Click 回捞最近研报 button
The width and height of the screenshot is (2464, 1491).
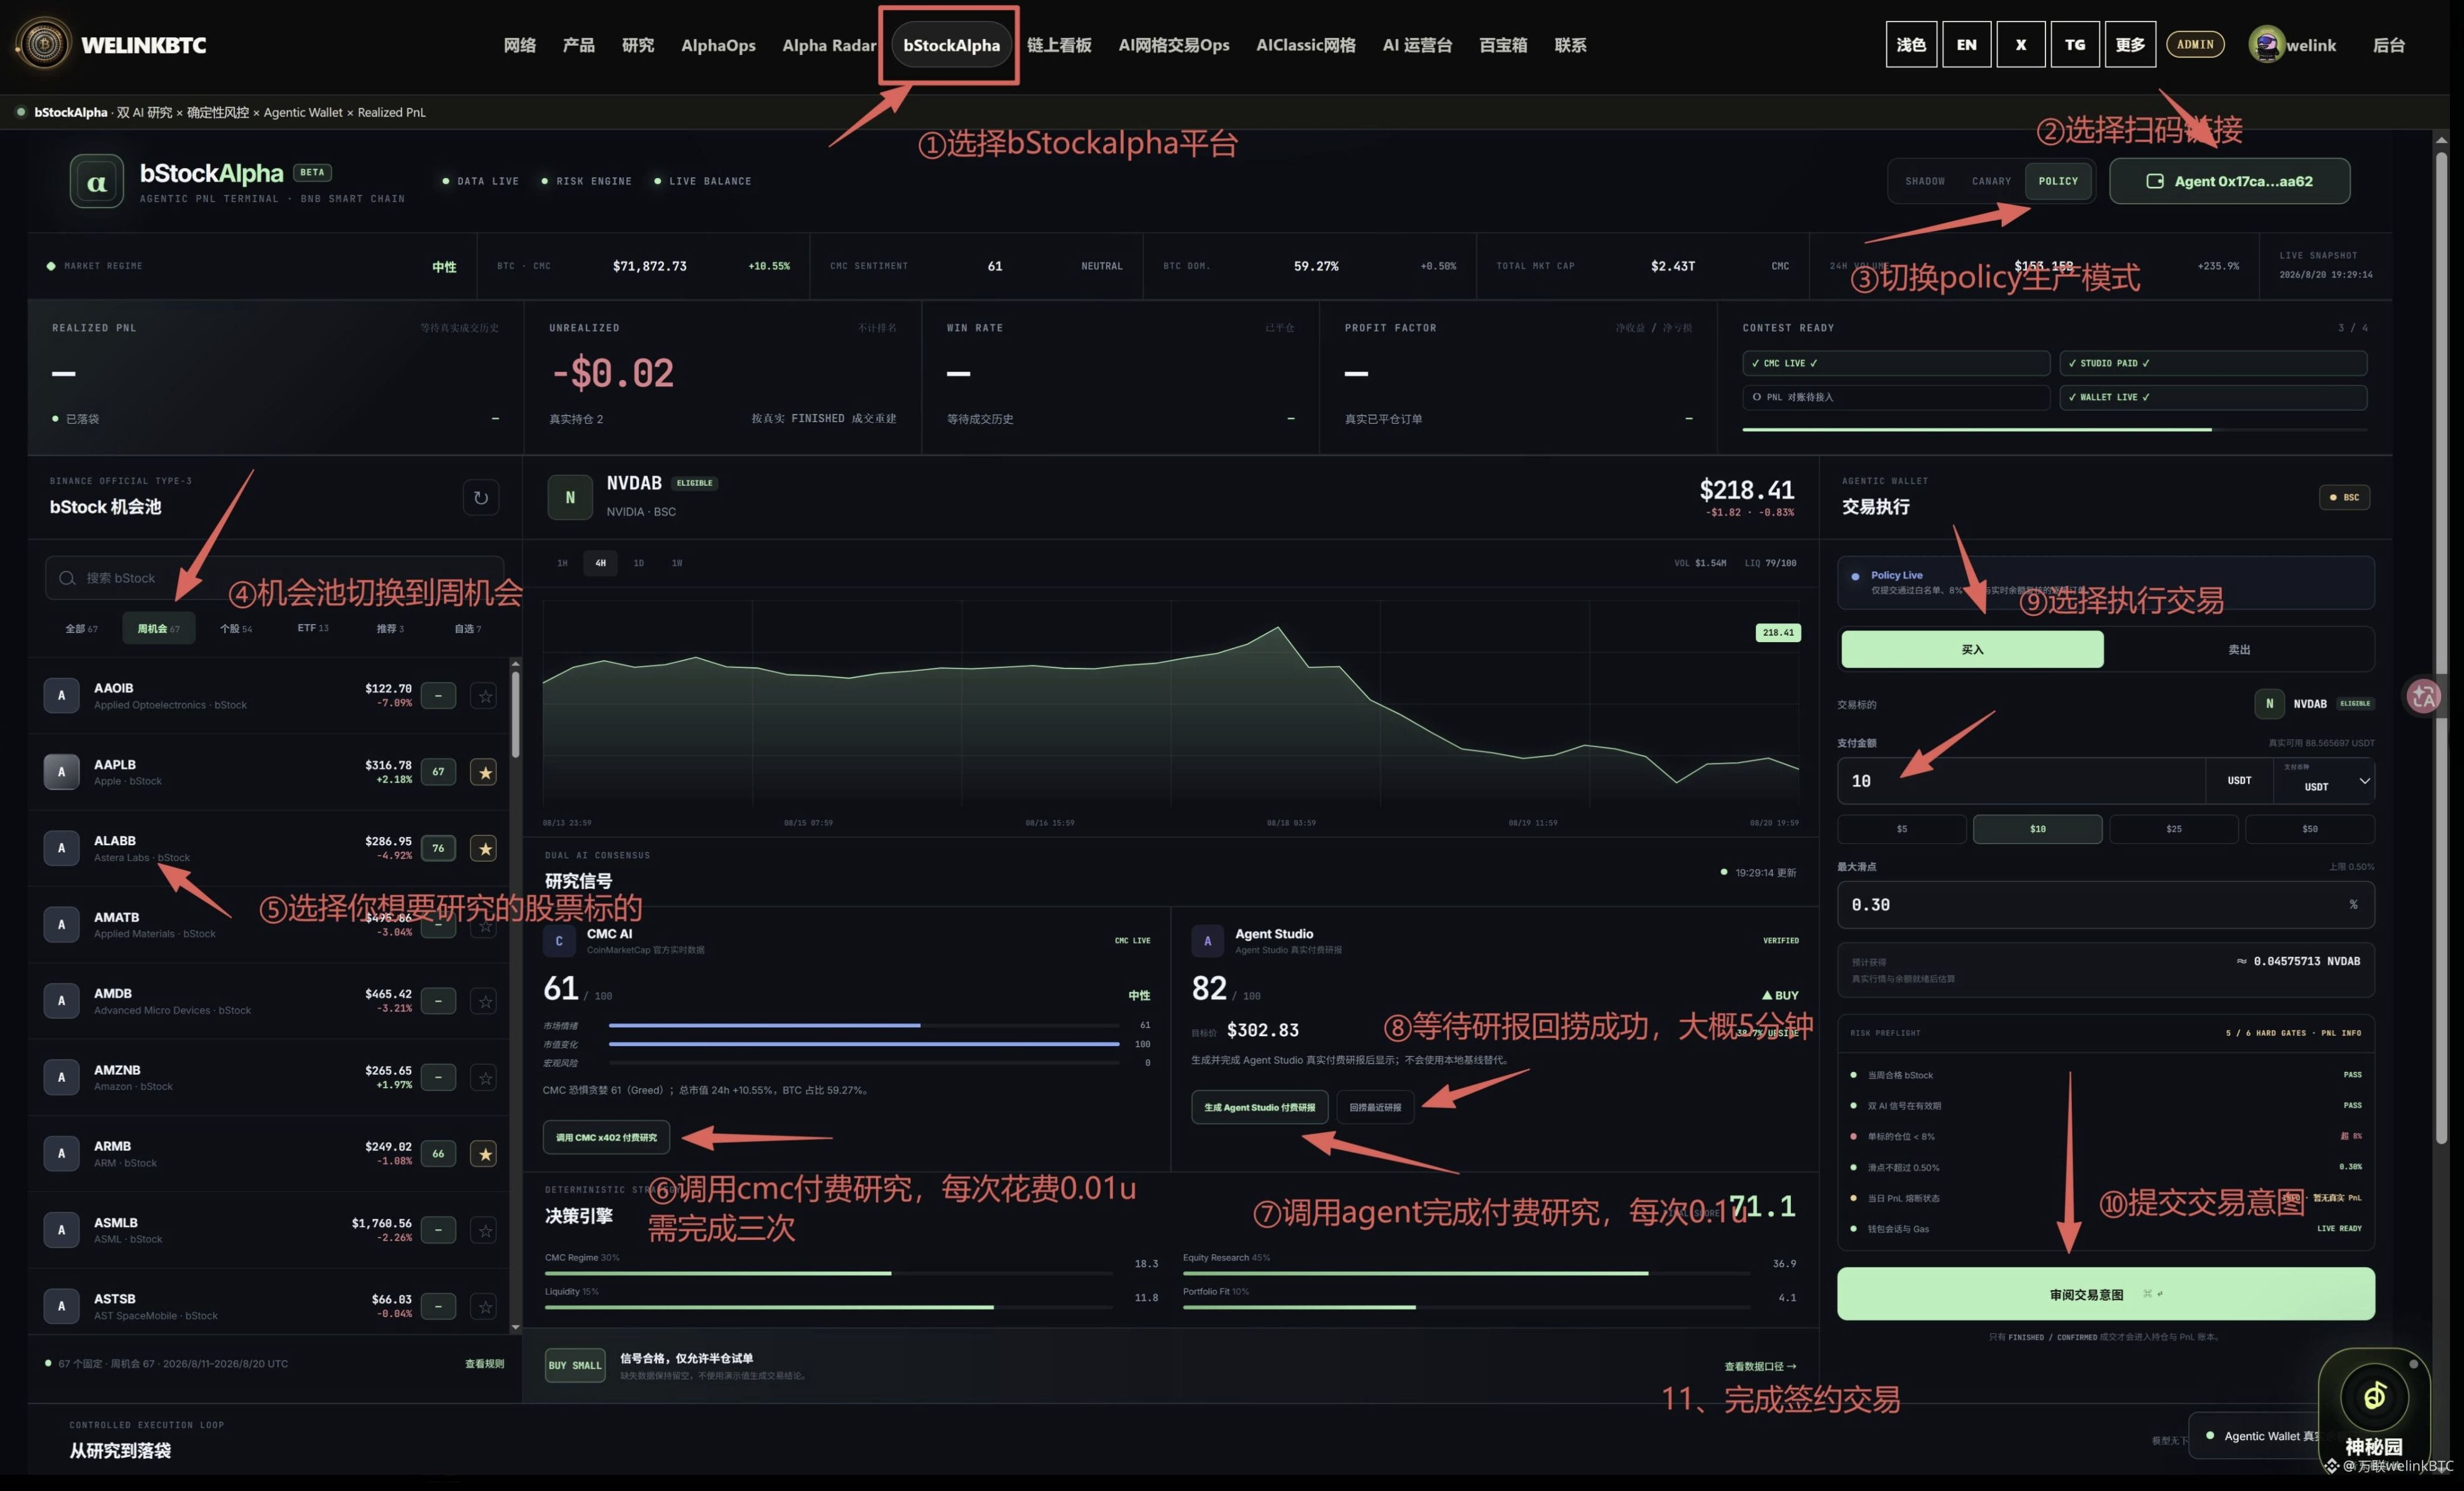point(1375,1107)
